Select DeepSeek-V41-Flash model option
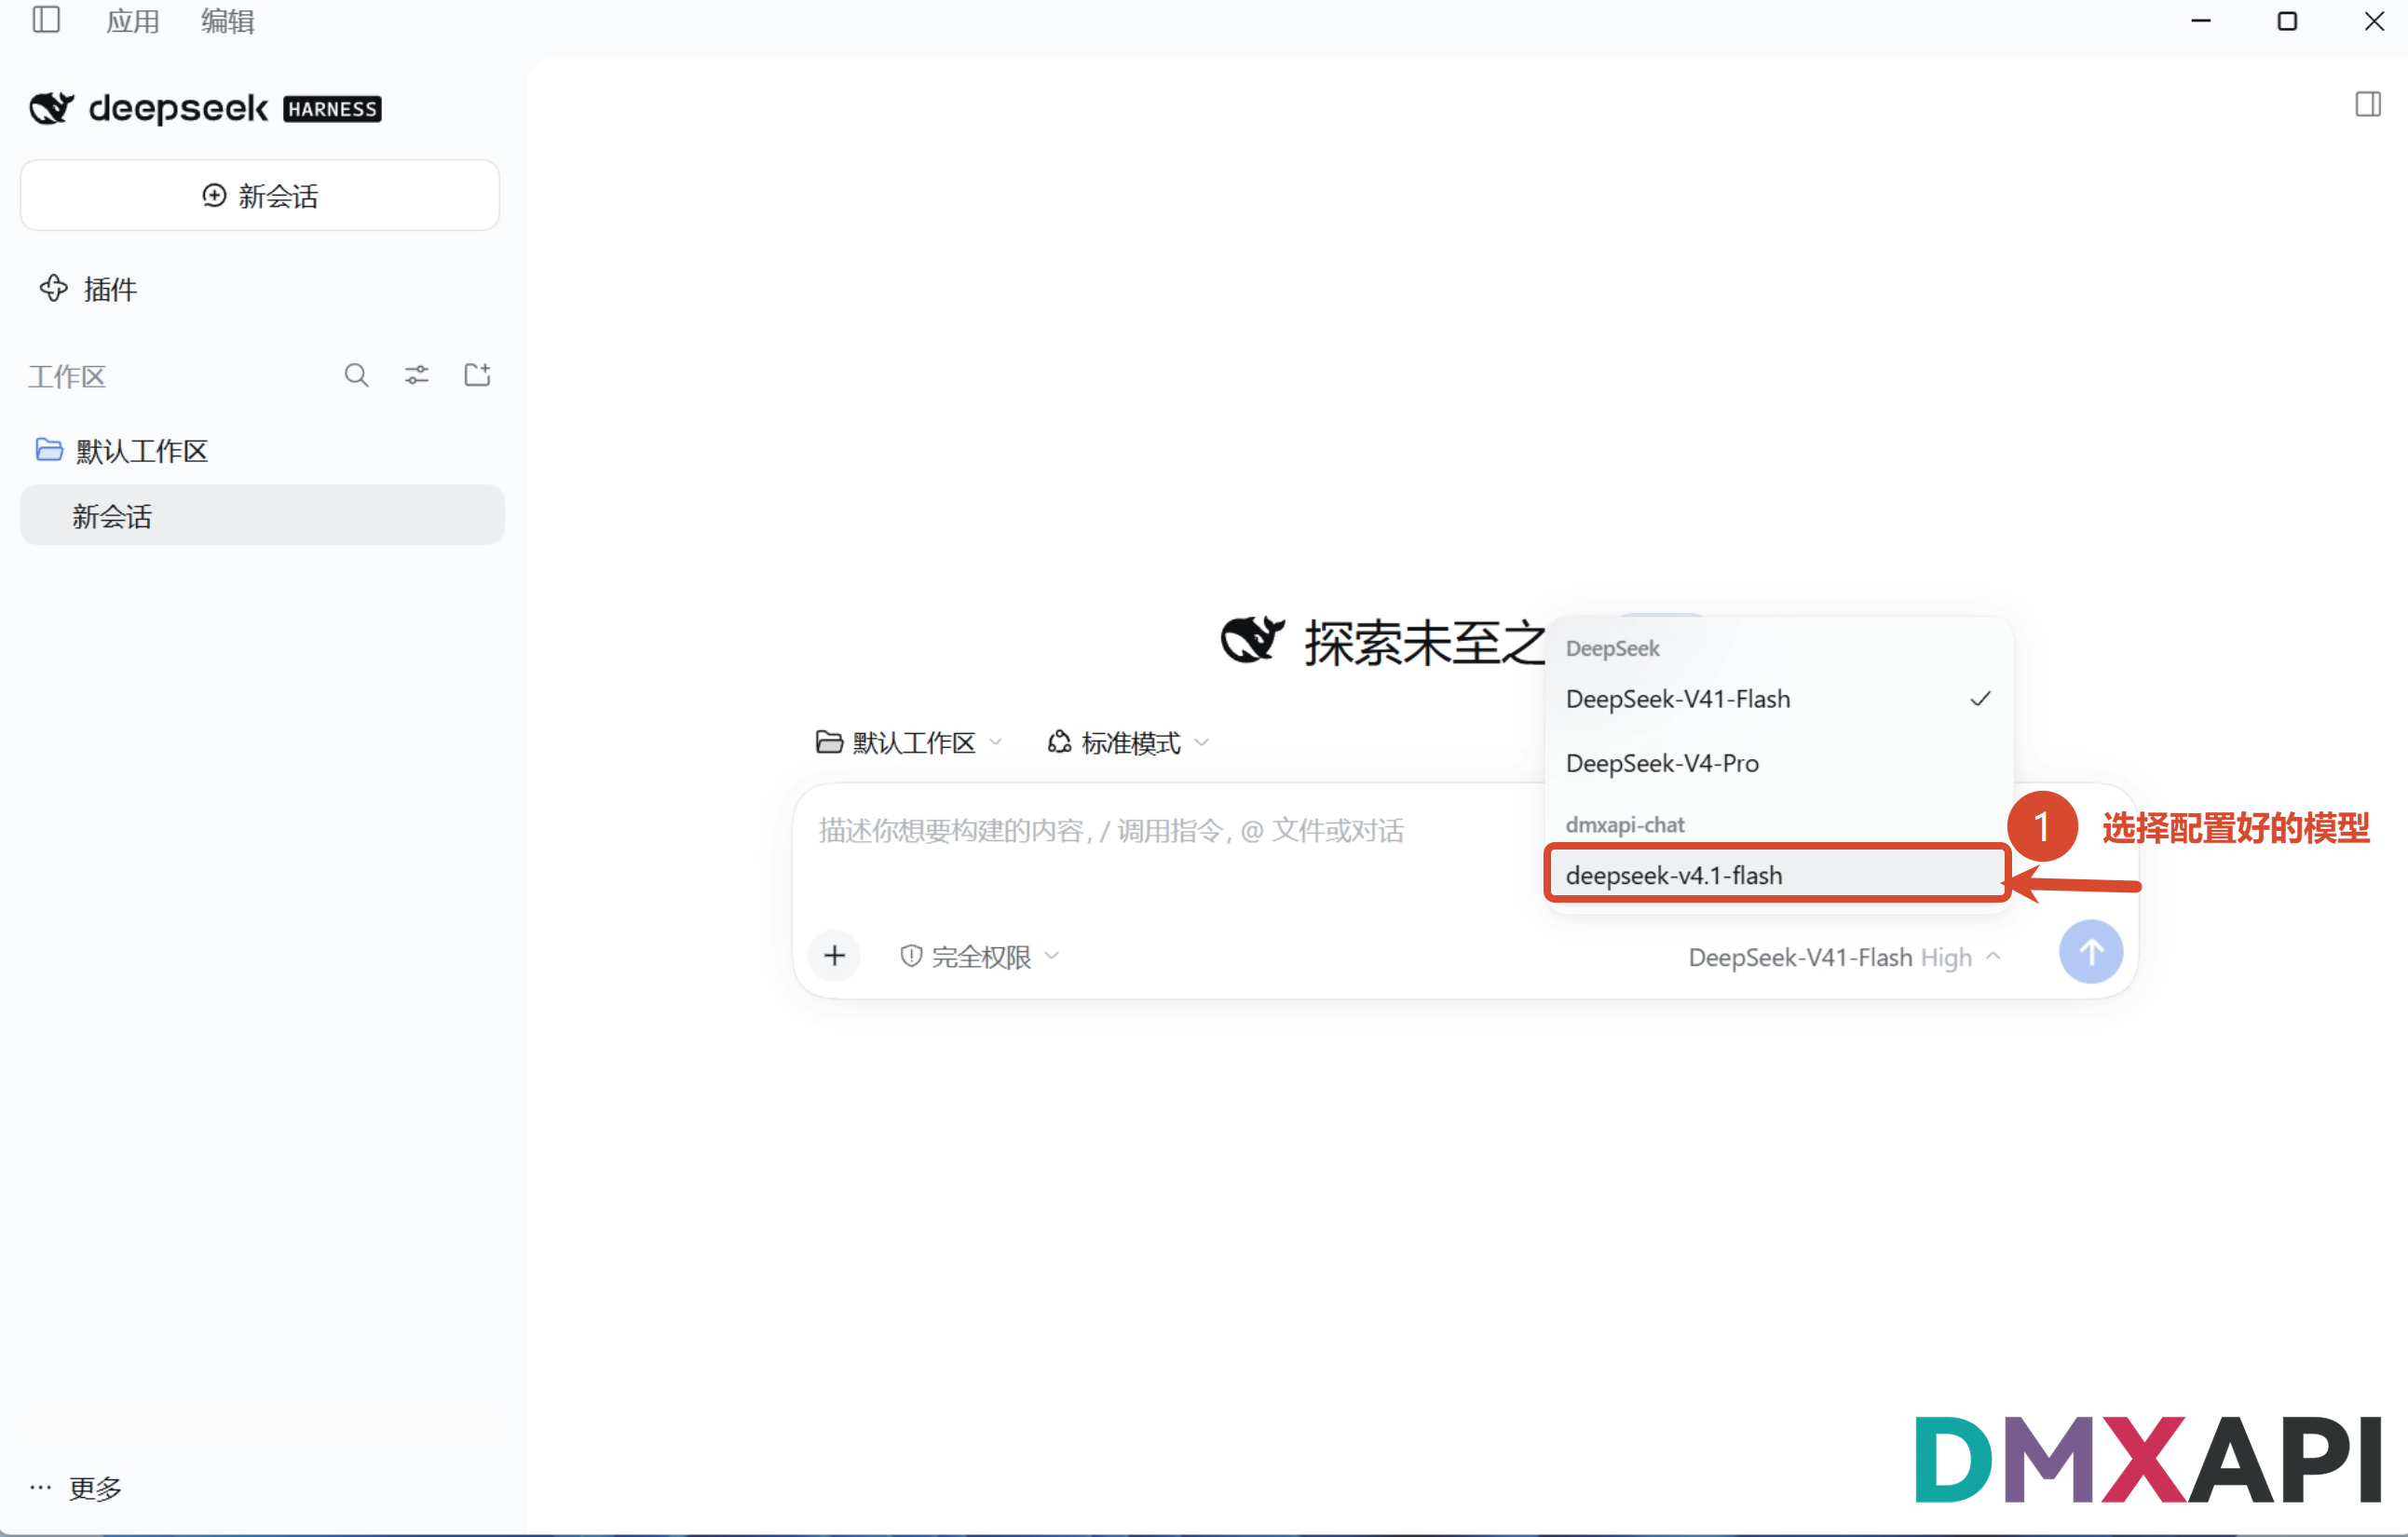Image resolution: width=2408 pixels, height=1537 pixels. pyautogui.click(x=1777, y=699)
